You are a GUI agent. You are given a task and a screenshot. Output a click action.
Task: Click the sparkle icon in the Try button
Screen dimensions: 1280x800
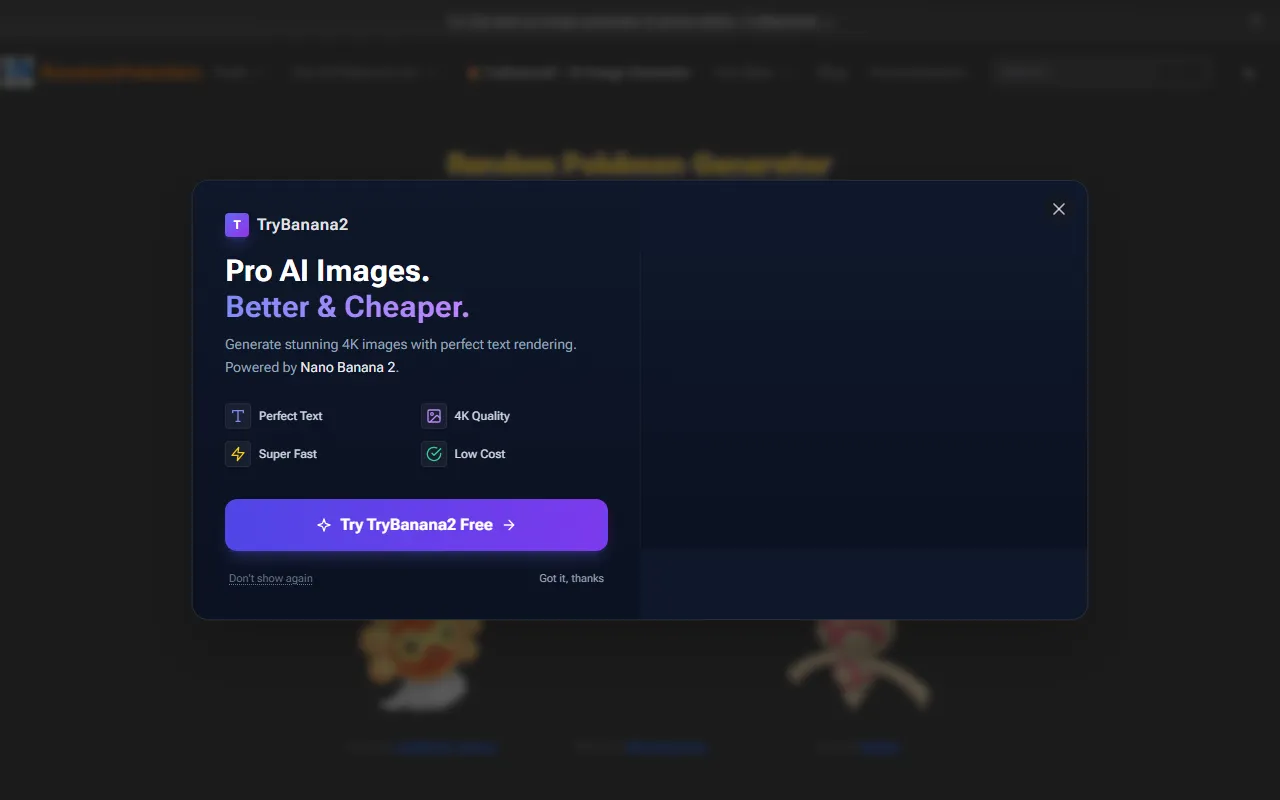(324, 525)
